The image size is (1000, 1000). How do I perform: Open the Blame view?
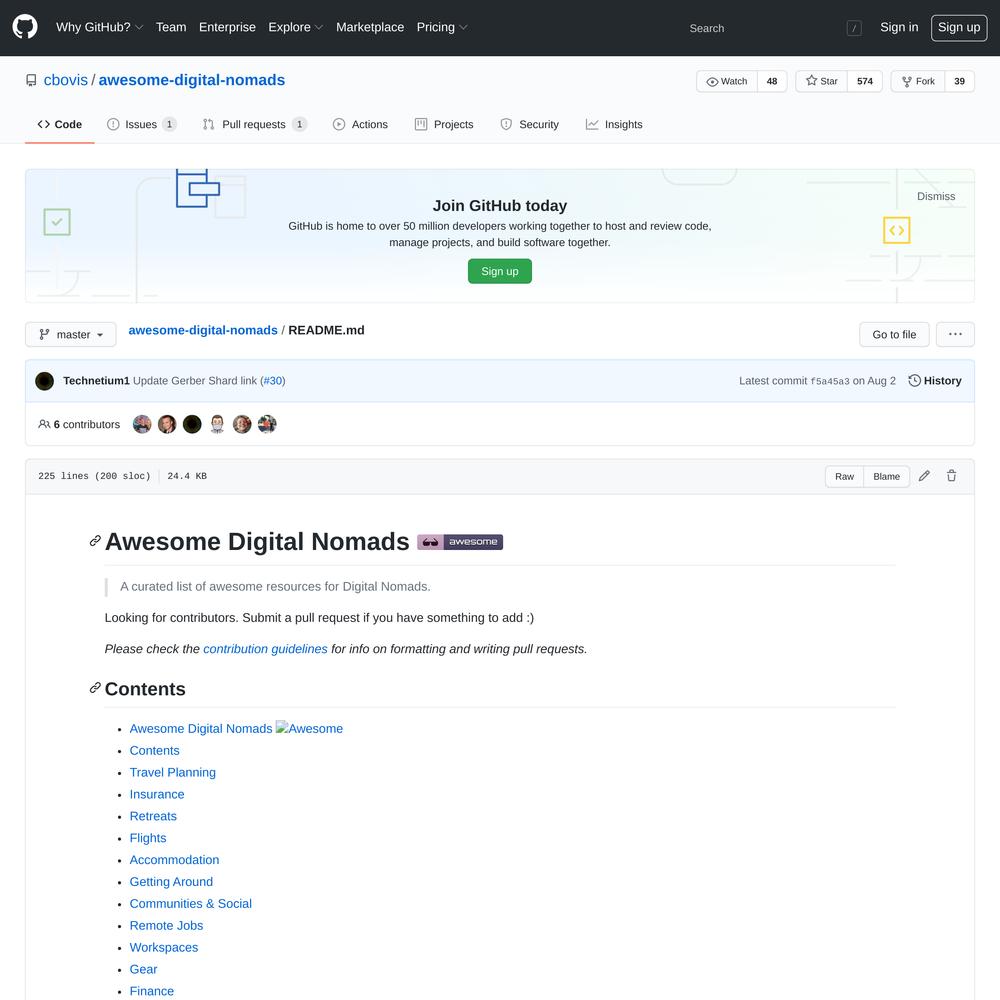coord(886,476)
